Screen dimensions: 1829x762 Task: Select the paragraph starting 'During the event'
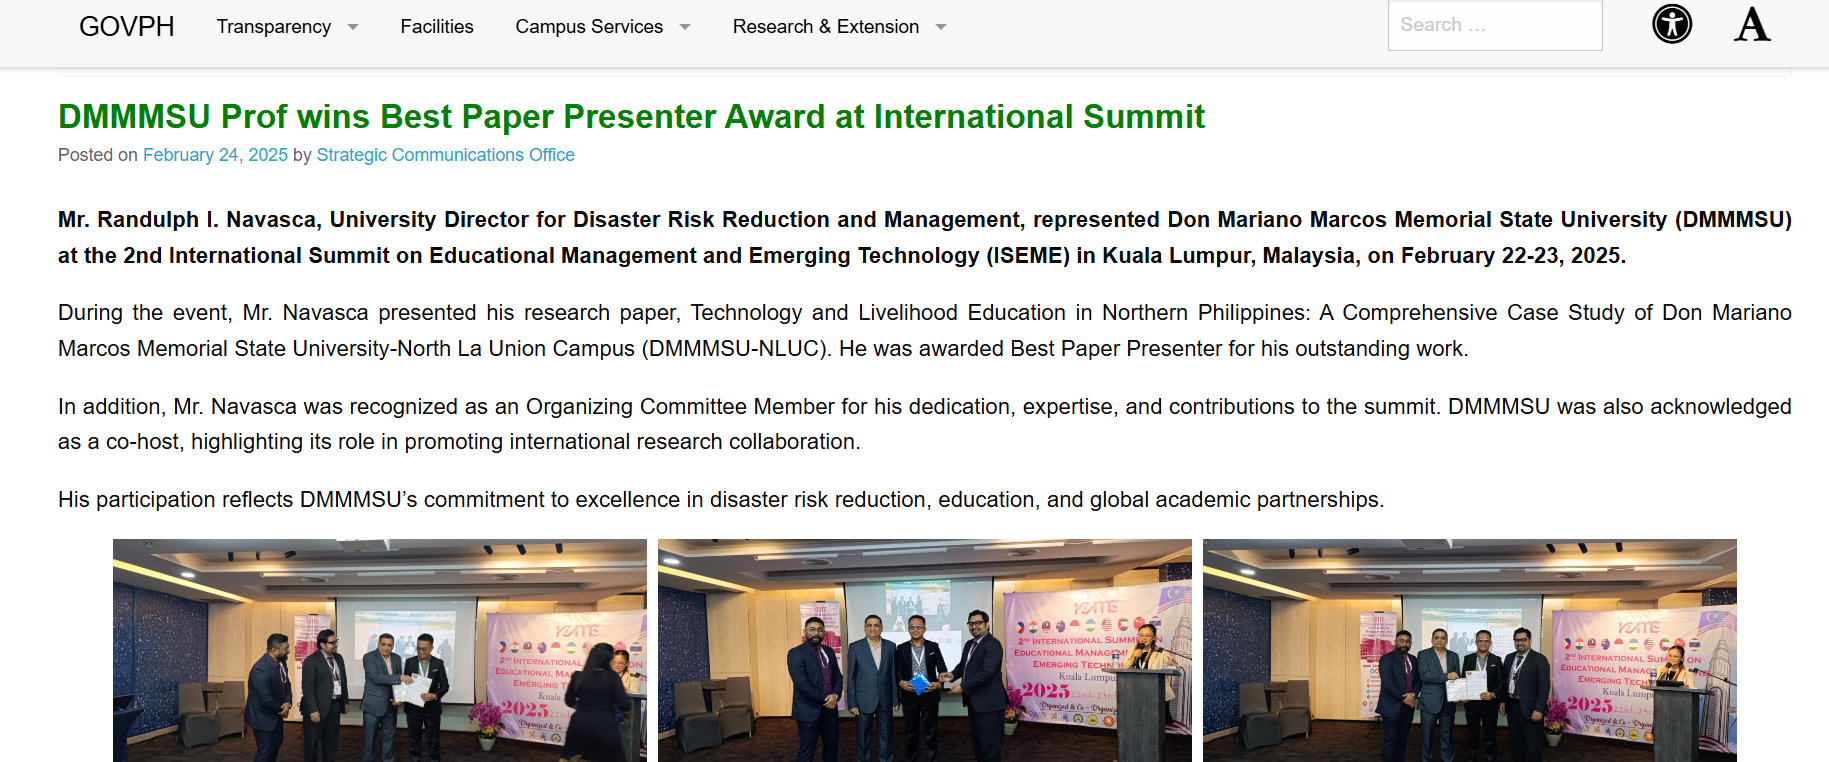point(925,331)
